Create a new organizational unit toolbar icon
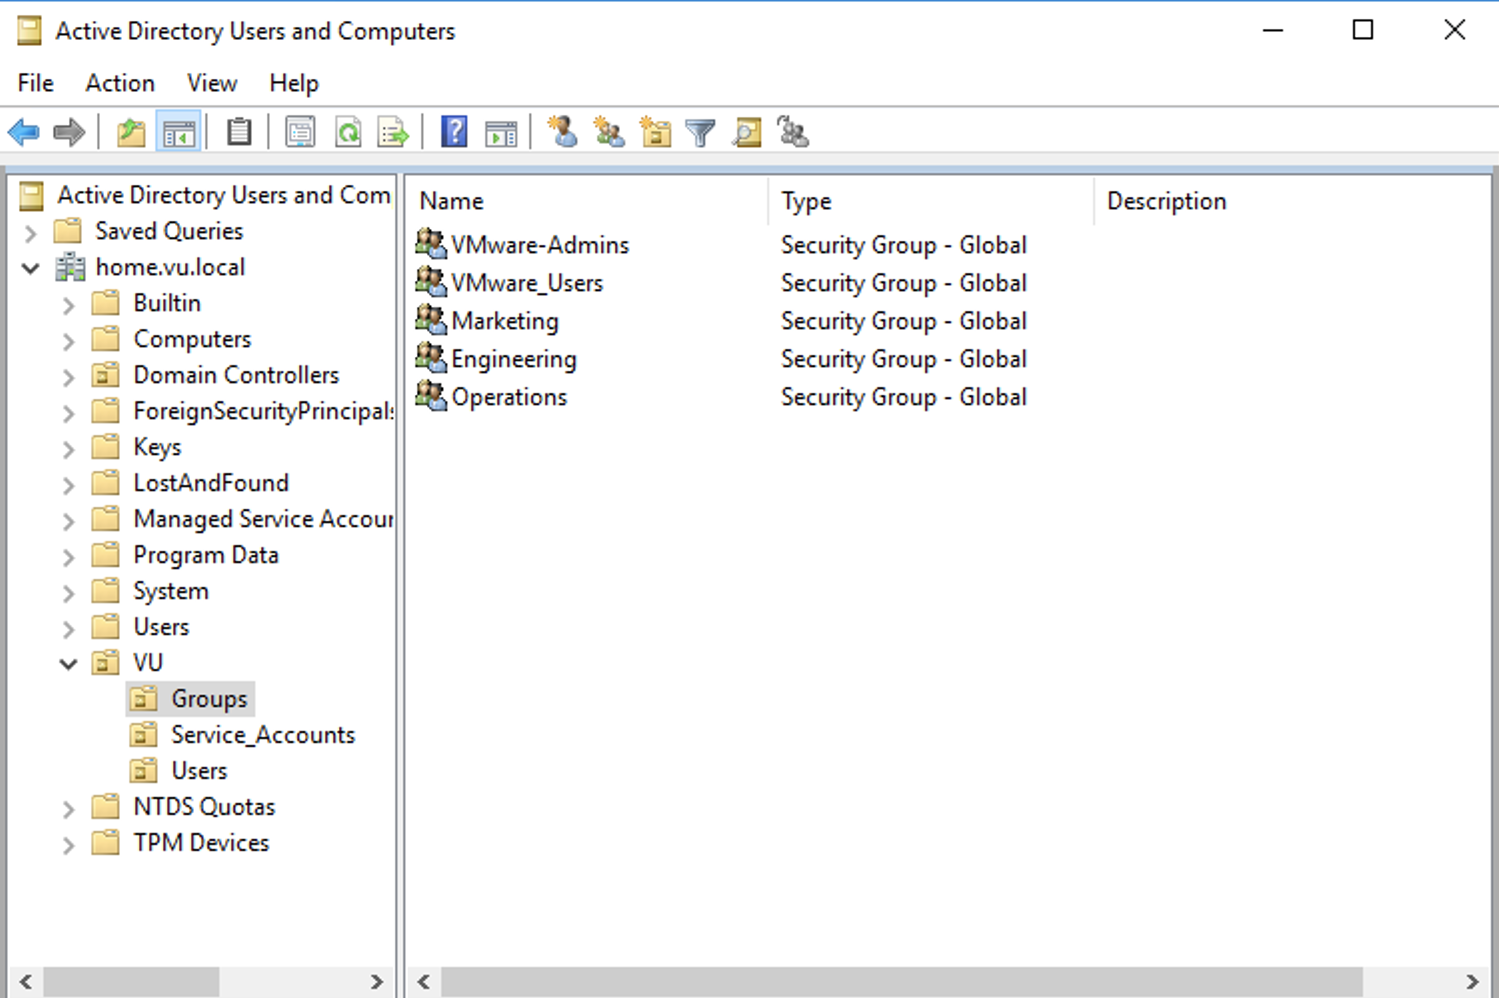The image size is (1499, 998). [x=655, y=132]
